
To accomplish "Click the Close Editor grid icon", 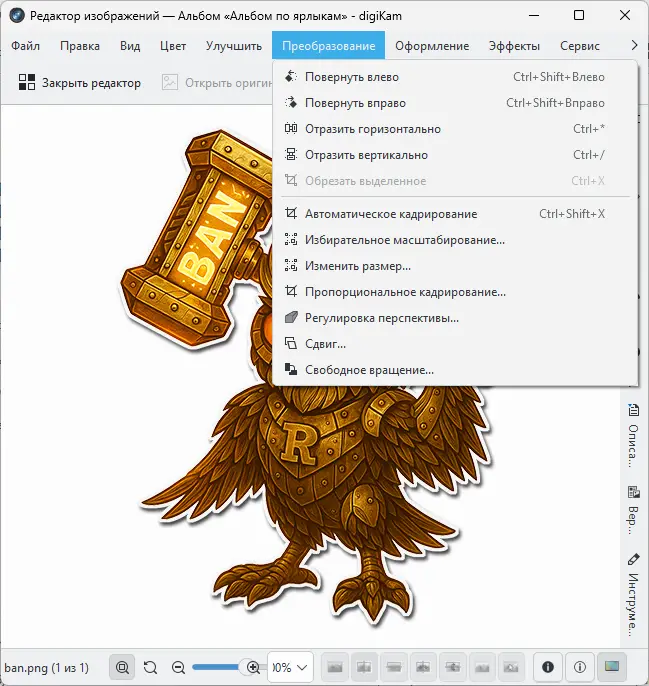I will (x=27, y=82).
